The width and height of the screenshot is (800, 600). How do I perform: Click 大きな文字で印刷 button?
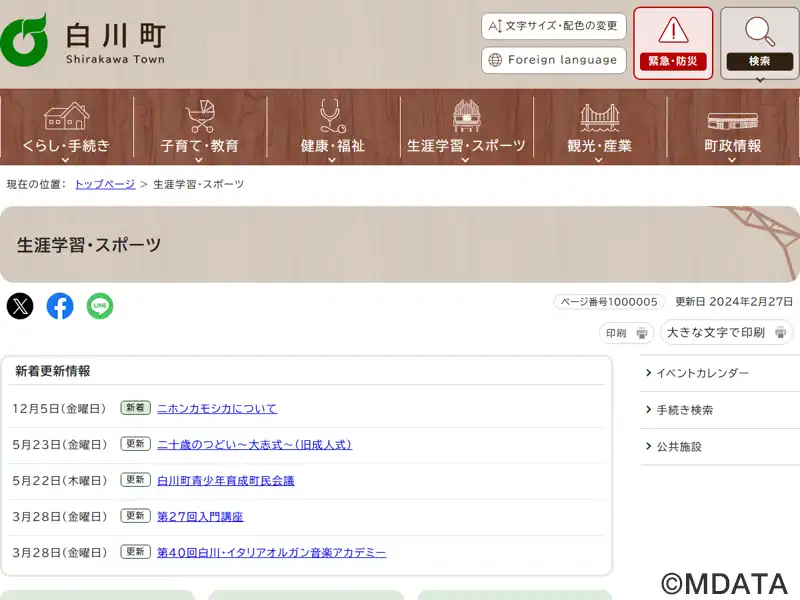point(726,332)
